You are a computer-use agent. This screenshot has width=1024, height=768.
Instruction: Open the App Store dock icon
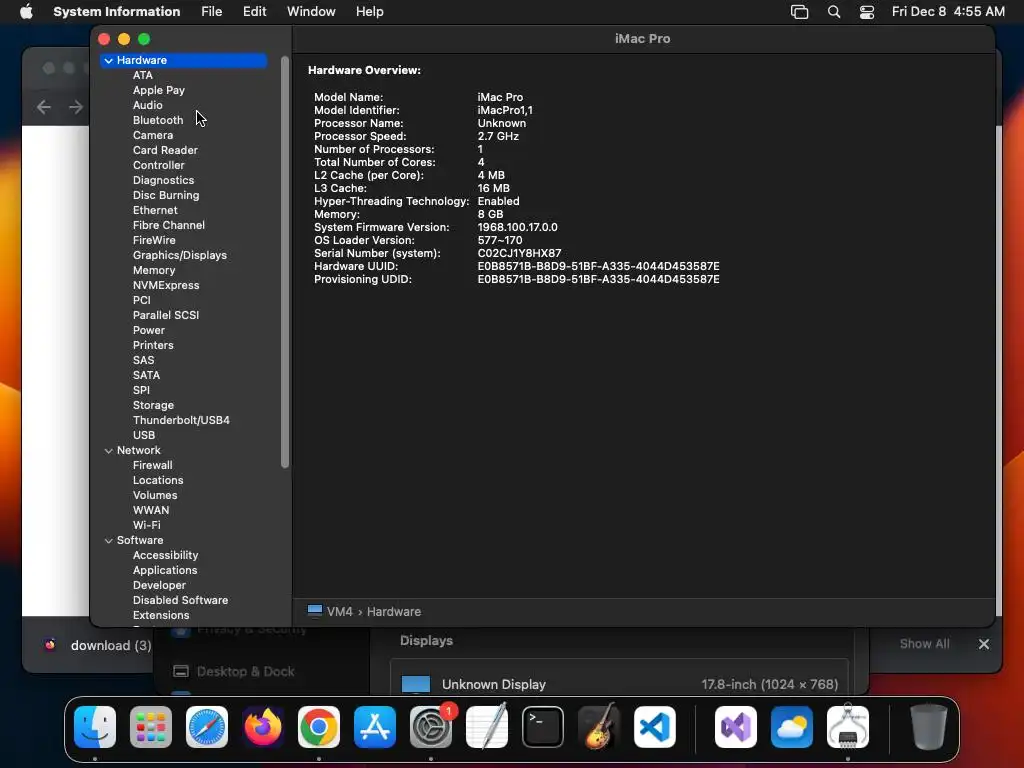(375, 726)
